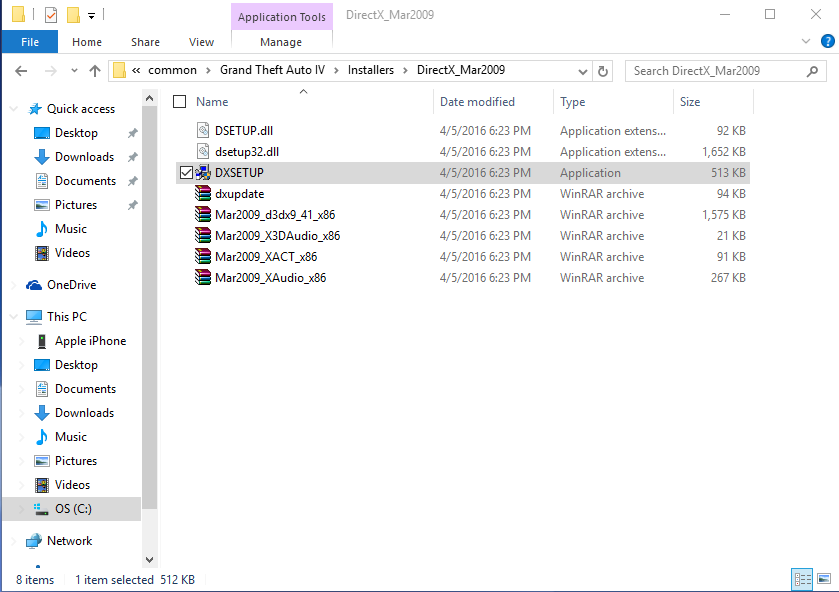Select Mar2009_XAudio_x86 archive icon

pyautogui.click(x=203, y=278)
